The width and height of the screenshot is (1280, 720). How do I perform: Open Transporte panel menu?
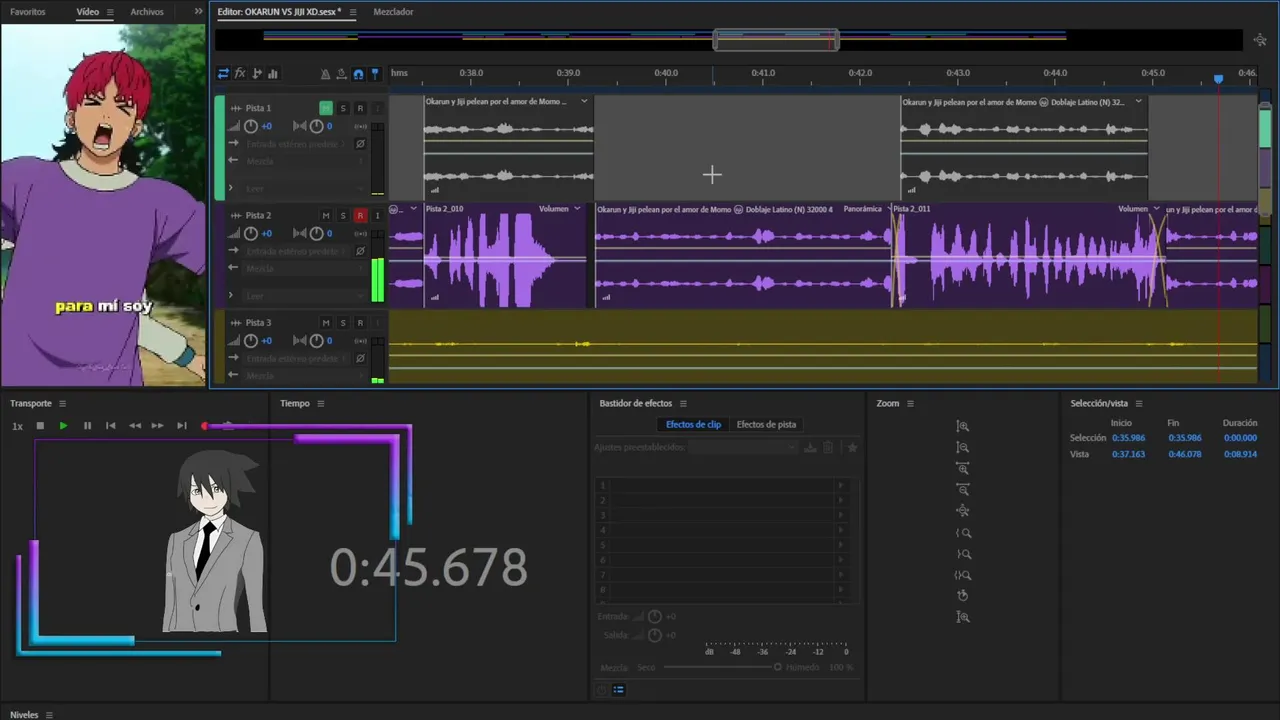coord(62,404)
